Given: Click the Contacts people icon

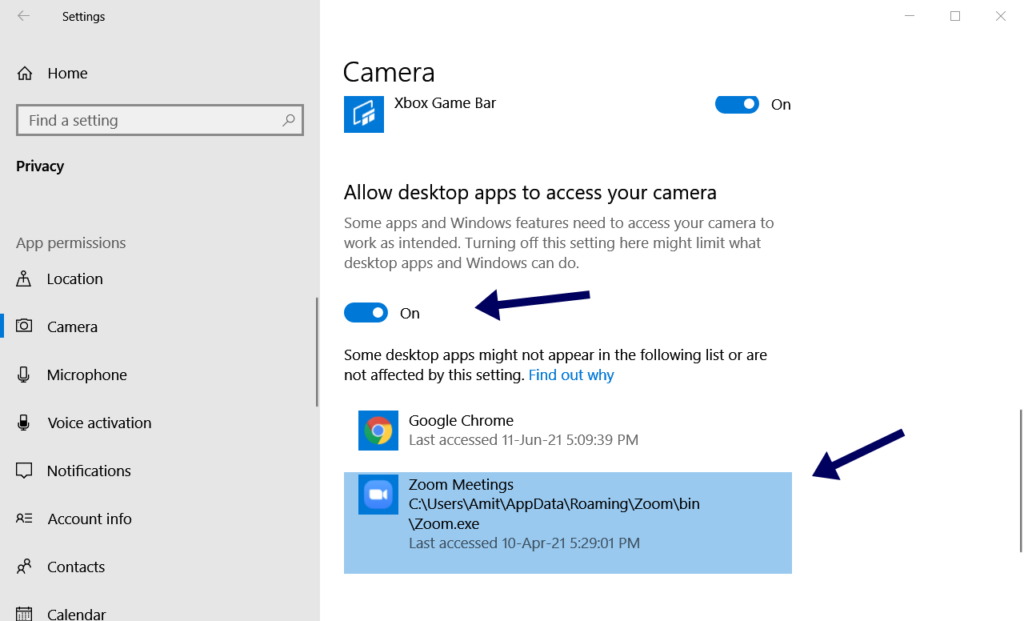Looking at the screenshot, I should tap(23, 566).
